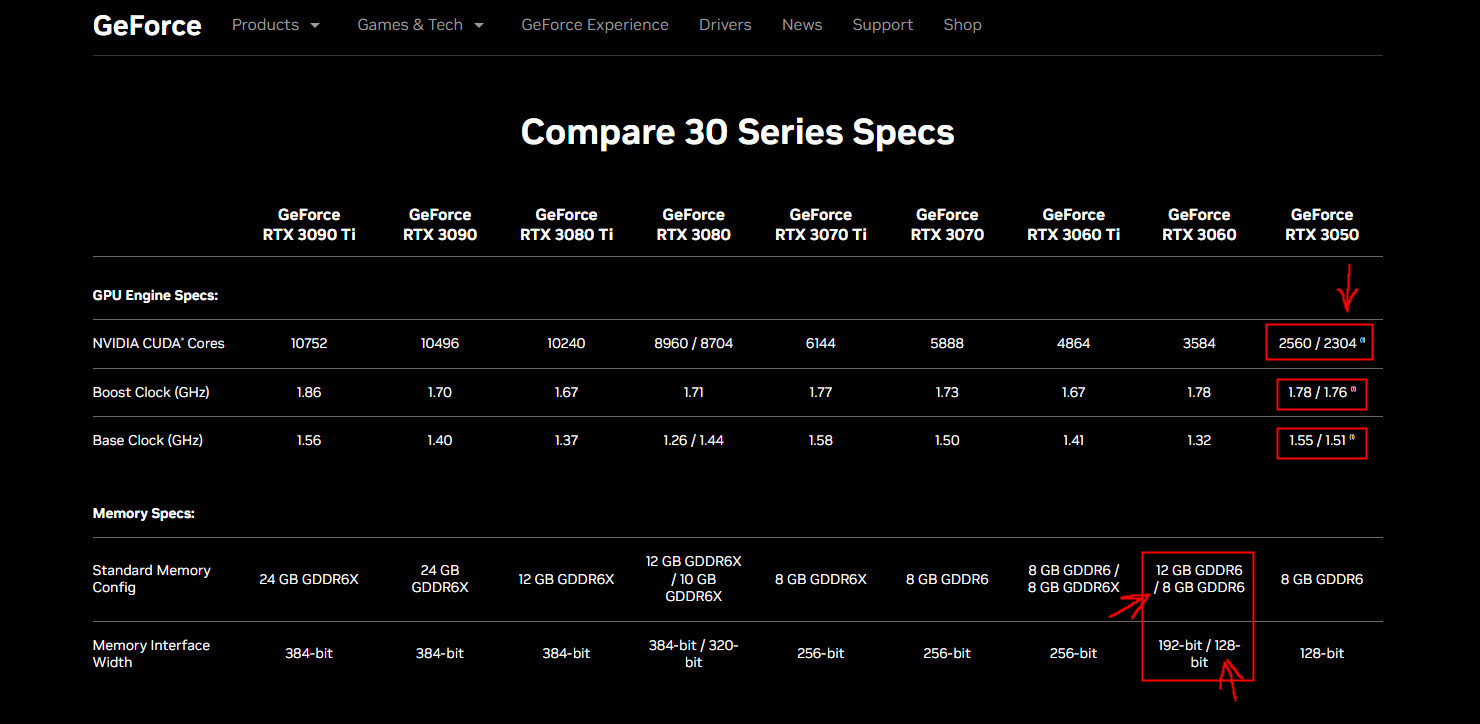The width and height of the screenshot is (1480, 724).
Task: Click the GeForce logo
Action: click(x=147, y=26)
